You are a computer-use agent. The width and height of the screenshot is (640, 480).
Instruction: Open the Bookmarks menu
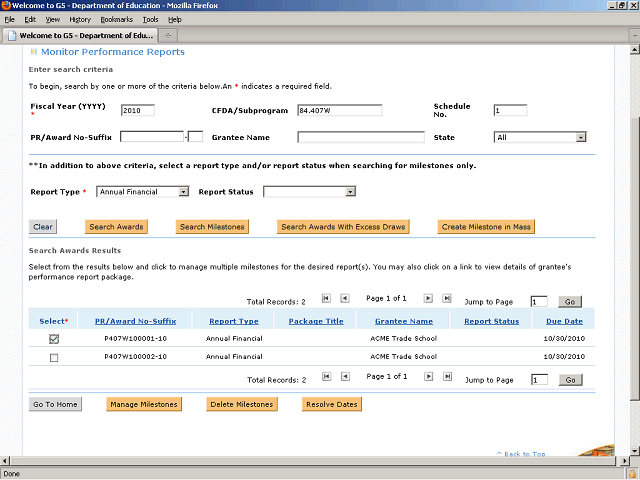click(116, 19)
